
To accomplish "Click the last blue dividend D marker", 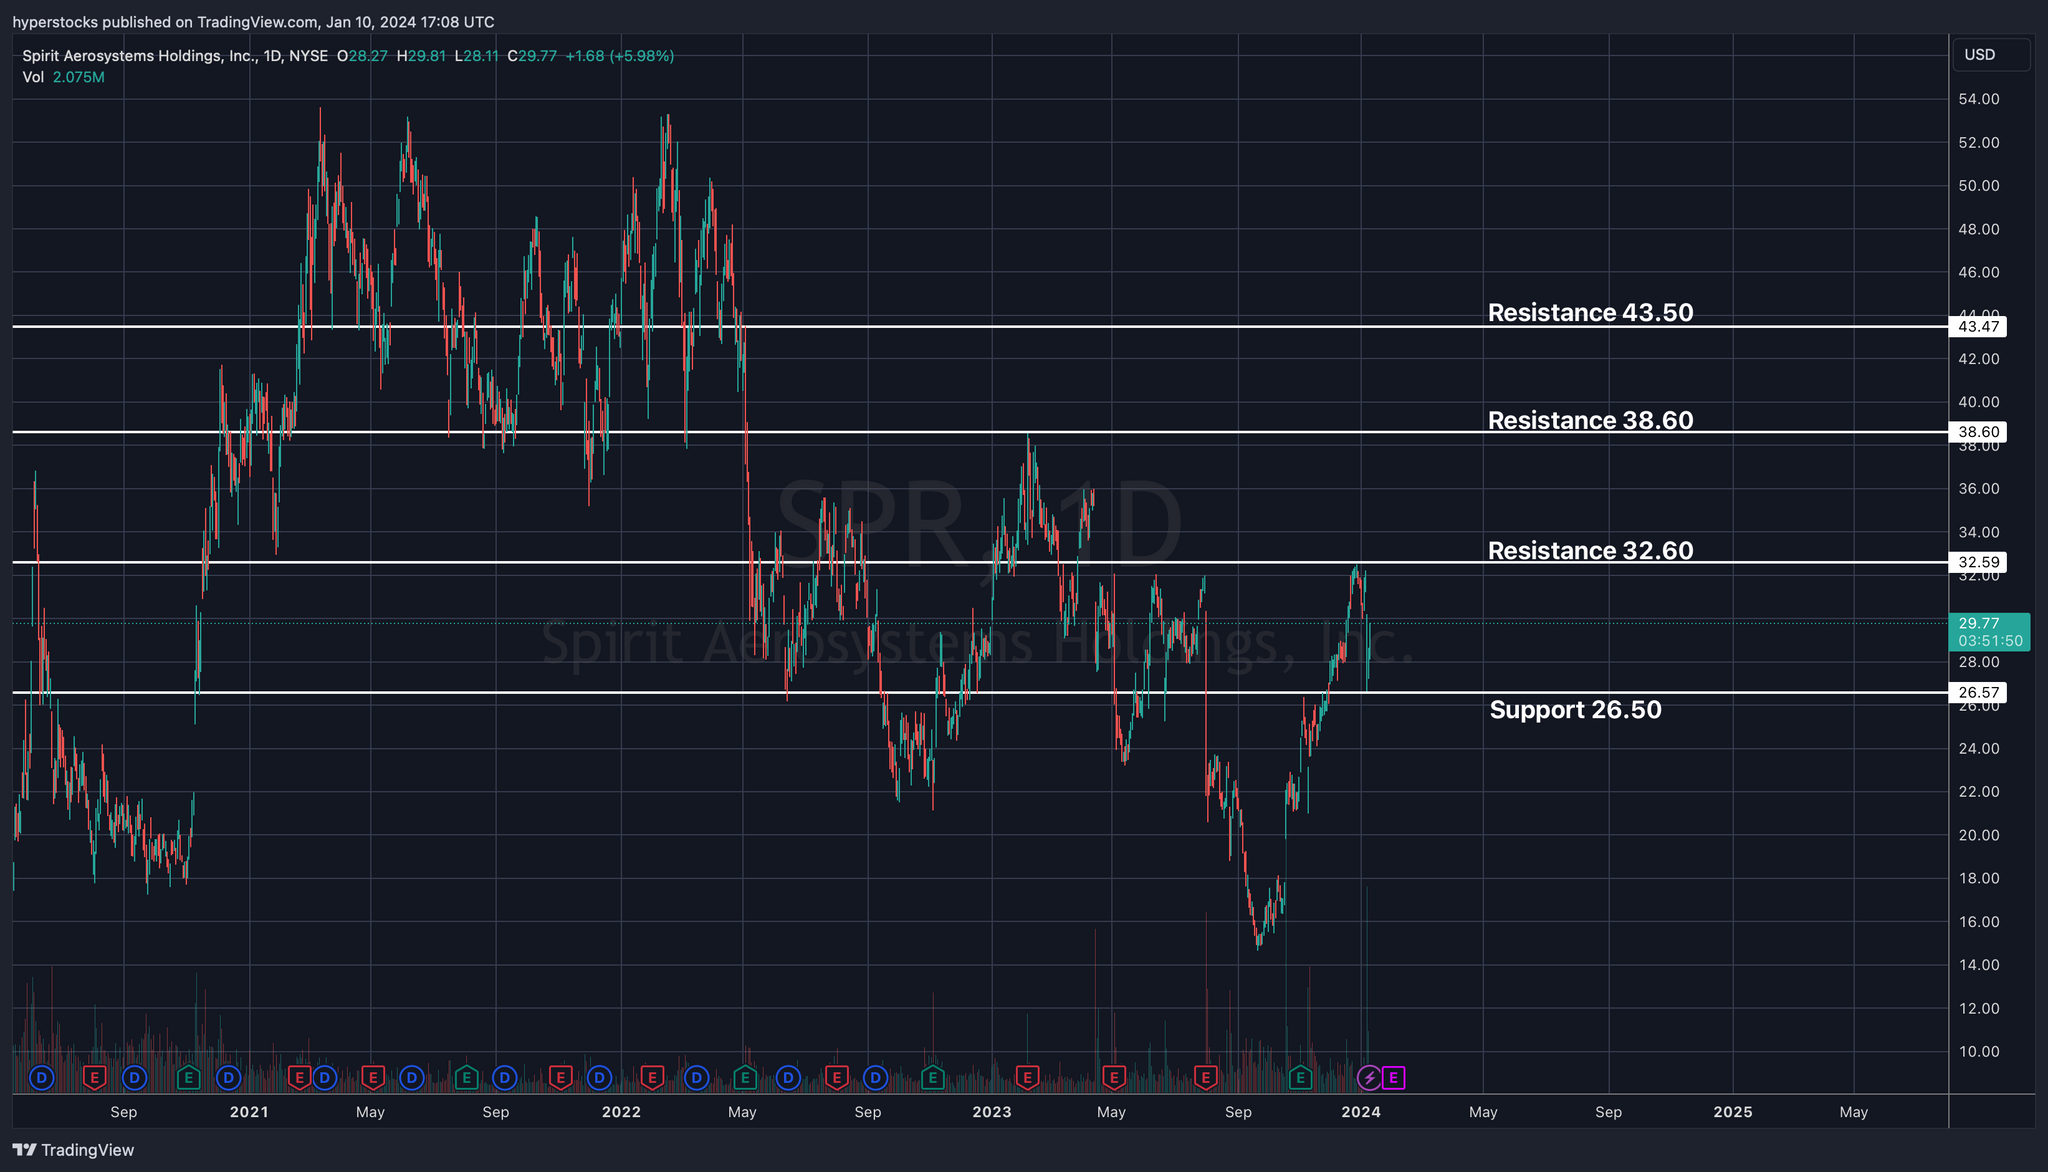I will point(876,1078).
